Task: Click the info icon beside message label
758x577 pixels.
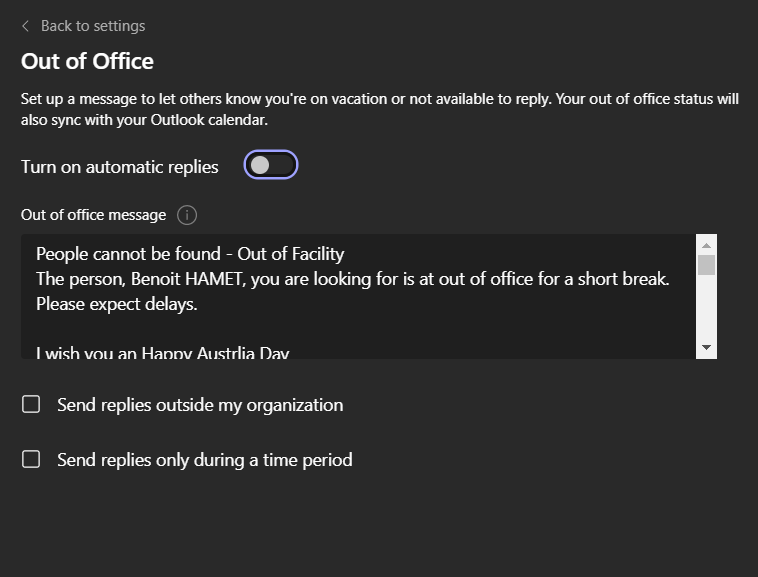Action: (x=187, y=215)
